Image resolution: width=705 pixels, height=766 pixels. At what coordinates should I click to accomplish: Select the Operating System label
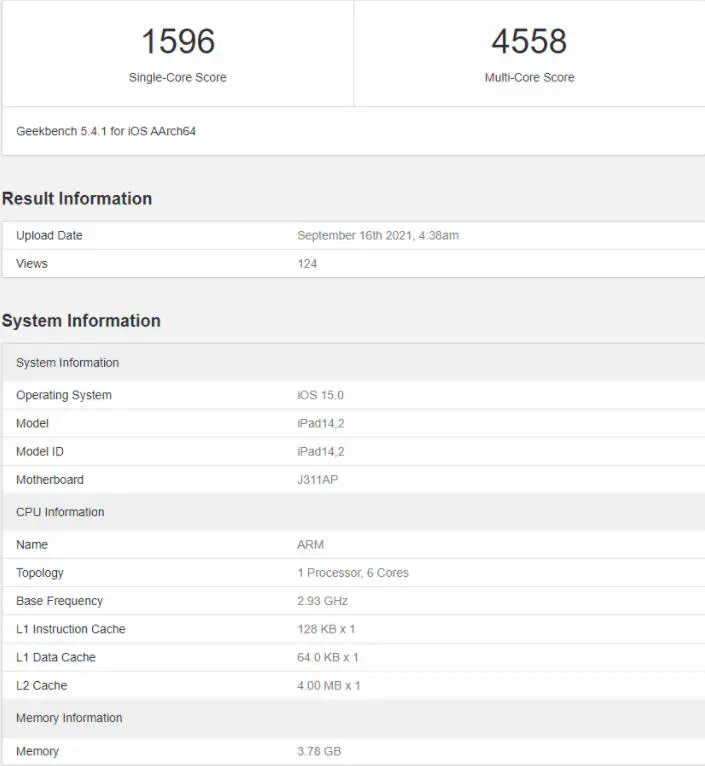click(64, 395)
